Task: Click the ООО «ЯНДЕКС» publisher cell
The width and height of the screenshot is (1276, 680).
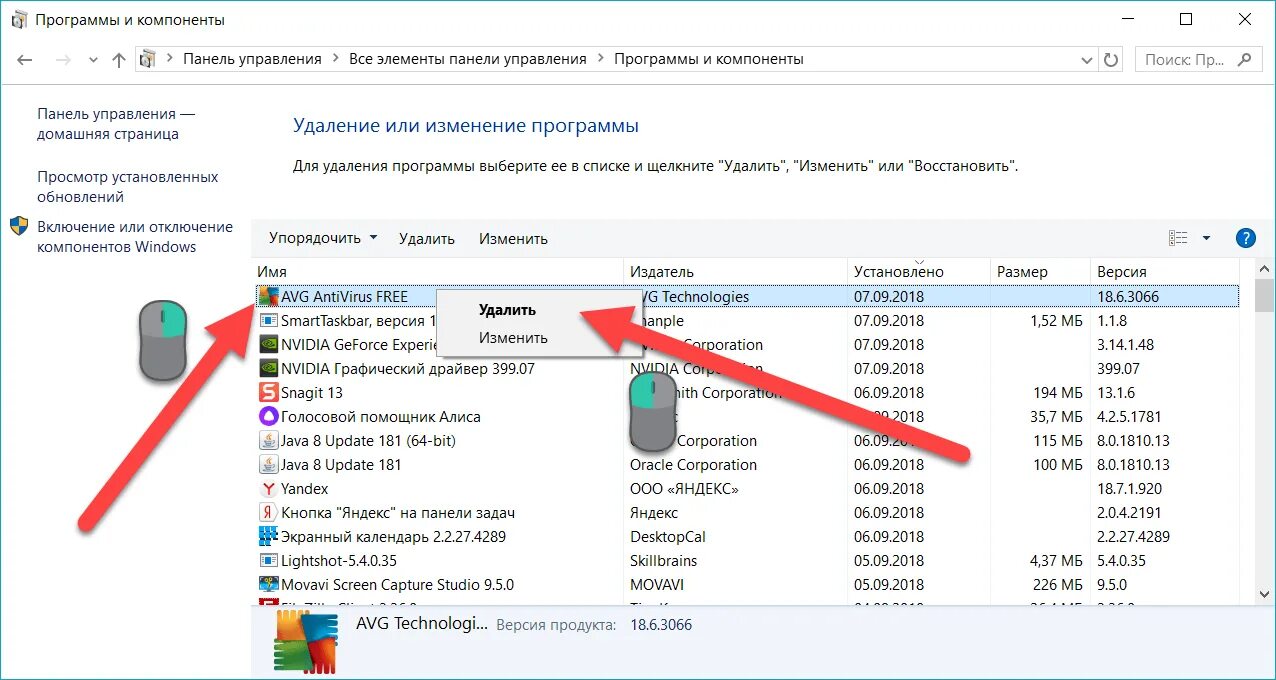Action: pyautogui.click(x=684, y=488)
